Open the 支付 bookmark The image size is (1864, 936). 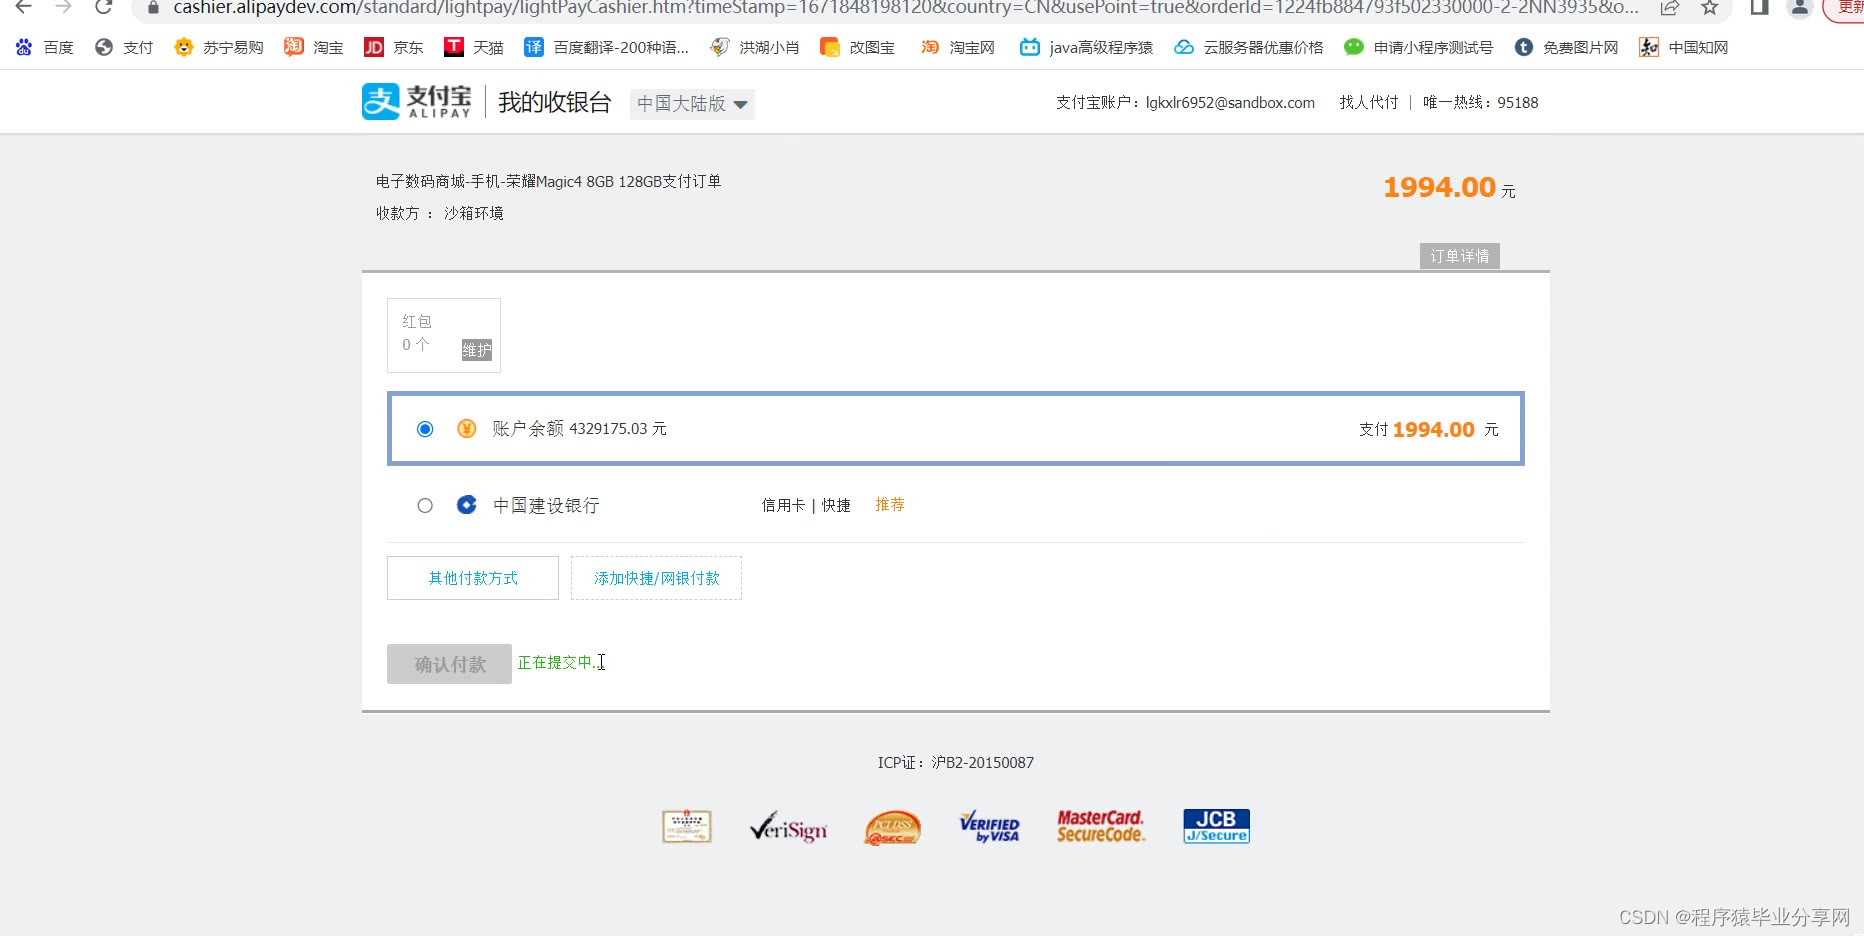(124, 47)
